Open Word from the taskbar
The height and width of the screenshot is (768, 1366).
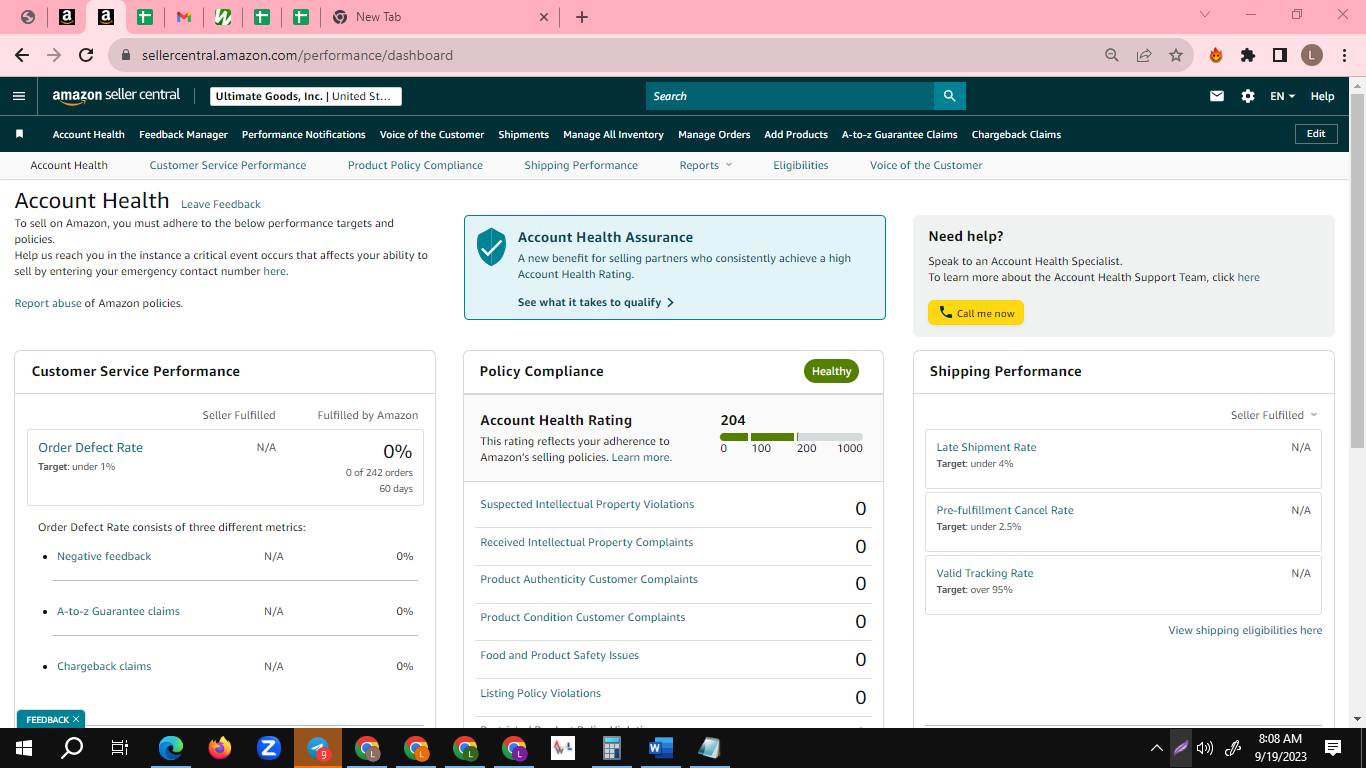click(660, 747)
